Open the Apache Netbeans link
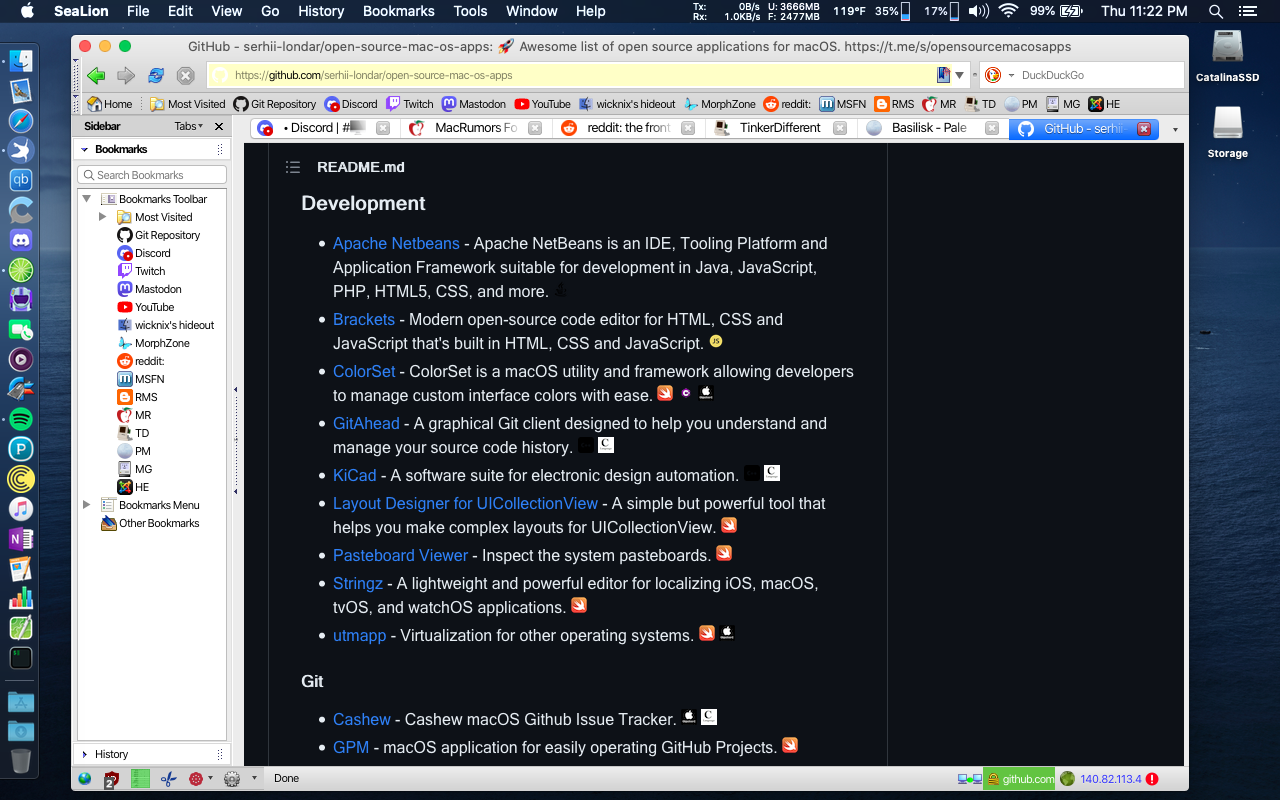Screen dimensions: 1280x800 pyautogui.click(x=396, y=243)
